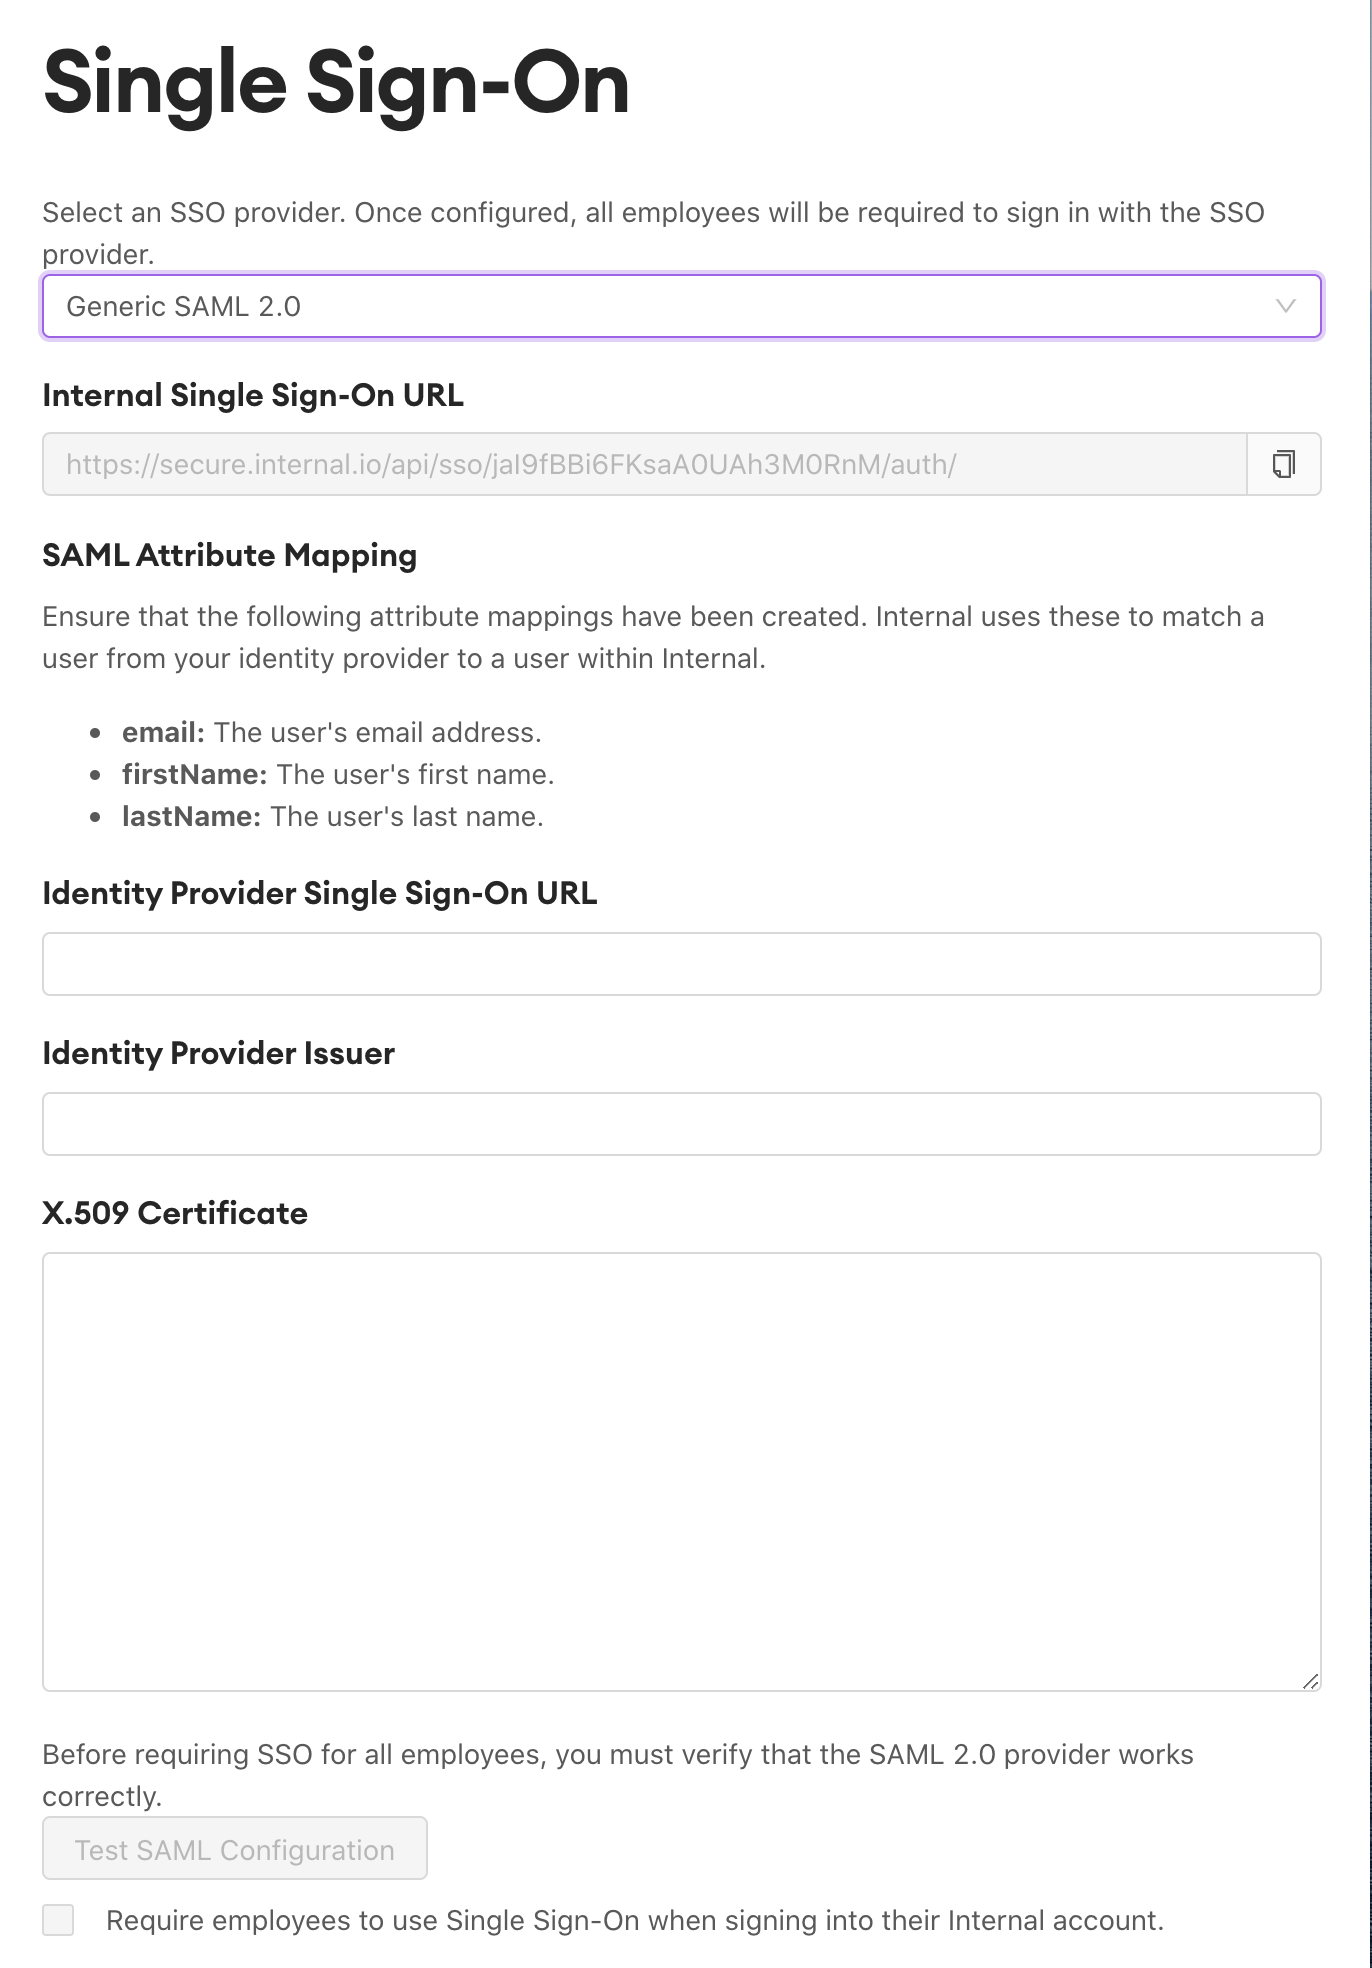1372x1968 pixels.
Task: Copy the Internal Single Sign-On URL
Action: 1284,464
